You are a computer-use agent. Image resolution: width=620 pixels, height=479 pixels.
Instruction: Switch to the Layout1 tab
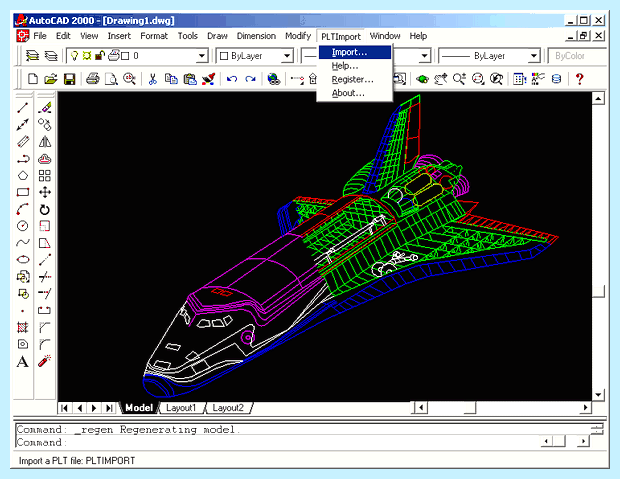point(181,408)
